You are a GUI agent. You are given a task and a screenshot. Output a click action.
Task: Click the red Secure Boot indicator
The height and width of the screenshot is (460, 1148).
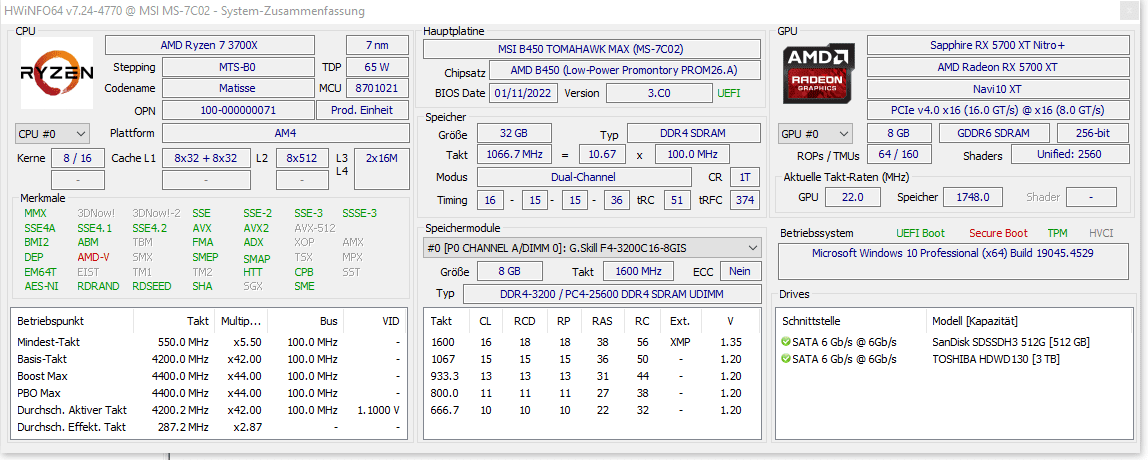(x=999, y=233)
